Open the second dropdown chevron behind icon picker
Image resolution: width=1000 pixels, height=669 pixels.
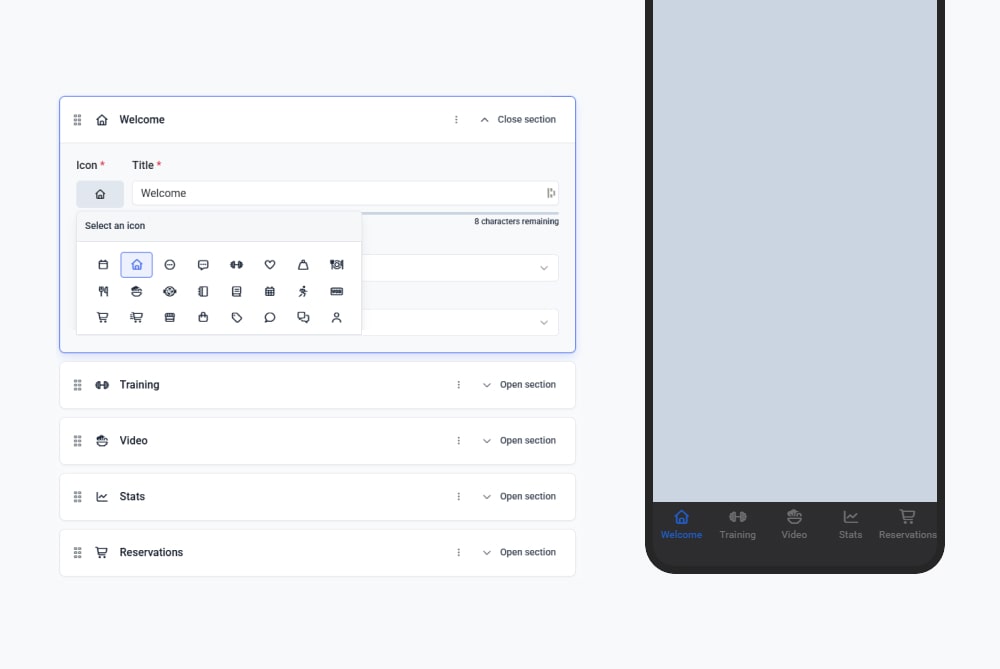[544, 323]
